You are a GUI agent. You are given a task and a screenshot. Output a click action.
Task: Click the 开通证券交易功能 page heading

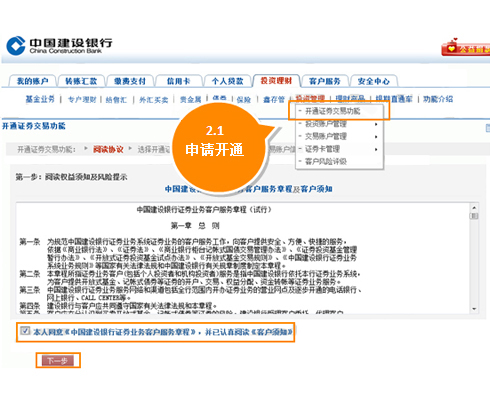tap(34, 126)
